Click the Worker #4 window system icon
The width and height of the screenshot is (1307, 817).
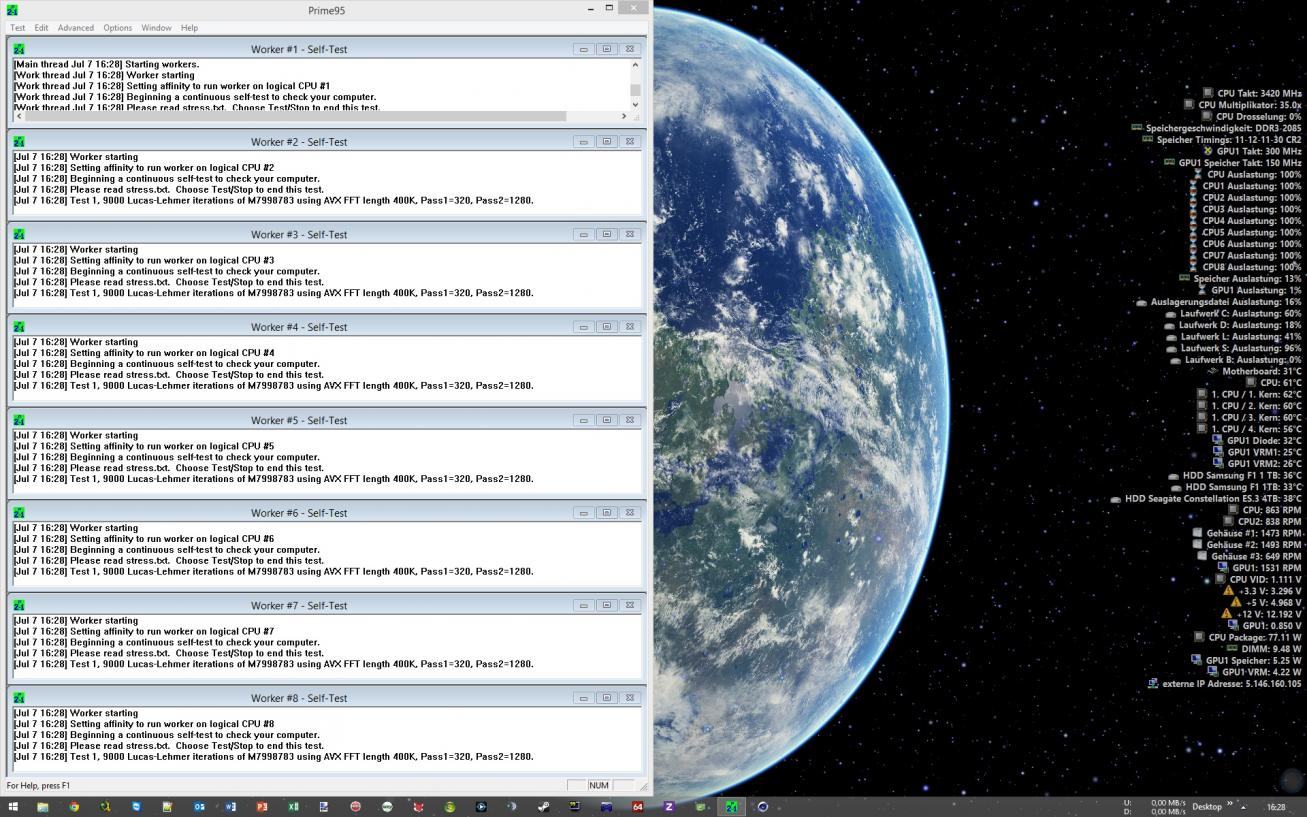pos(19,327)
